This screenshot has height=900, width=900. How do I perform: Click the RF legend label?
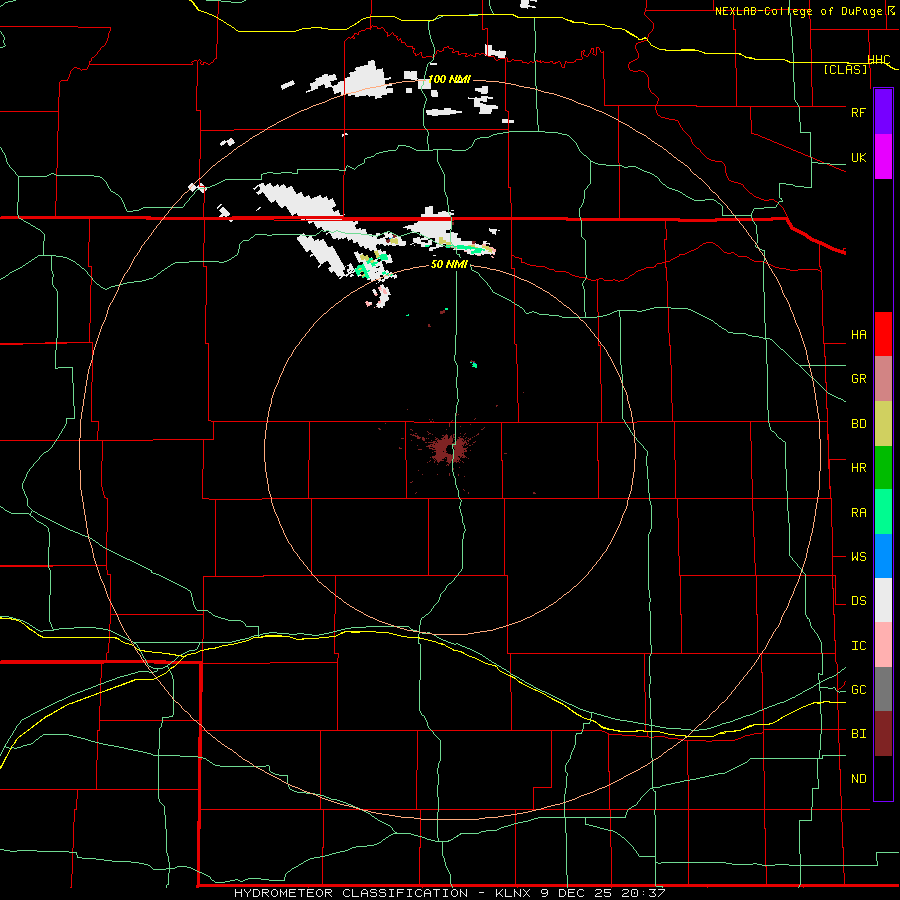[858, 112]
